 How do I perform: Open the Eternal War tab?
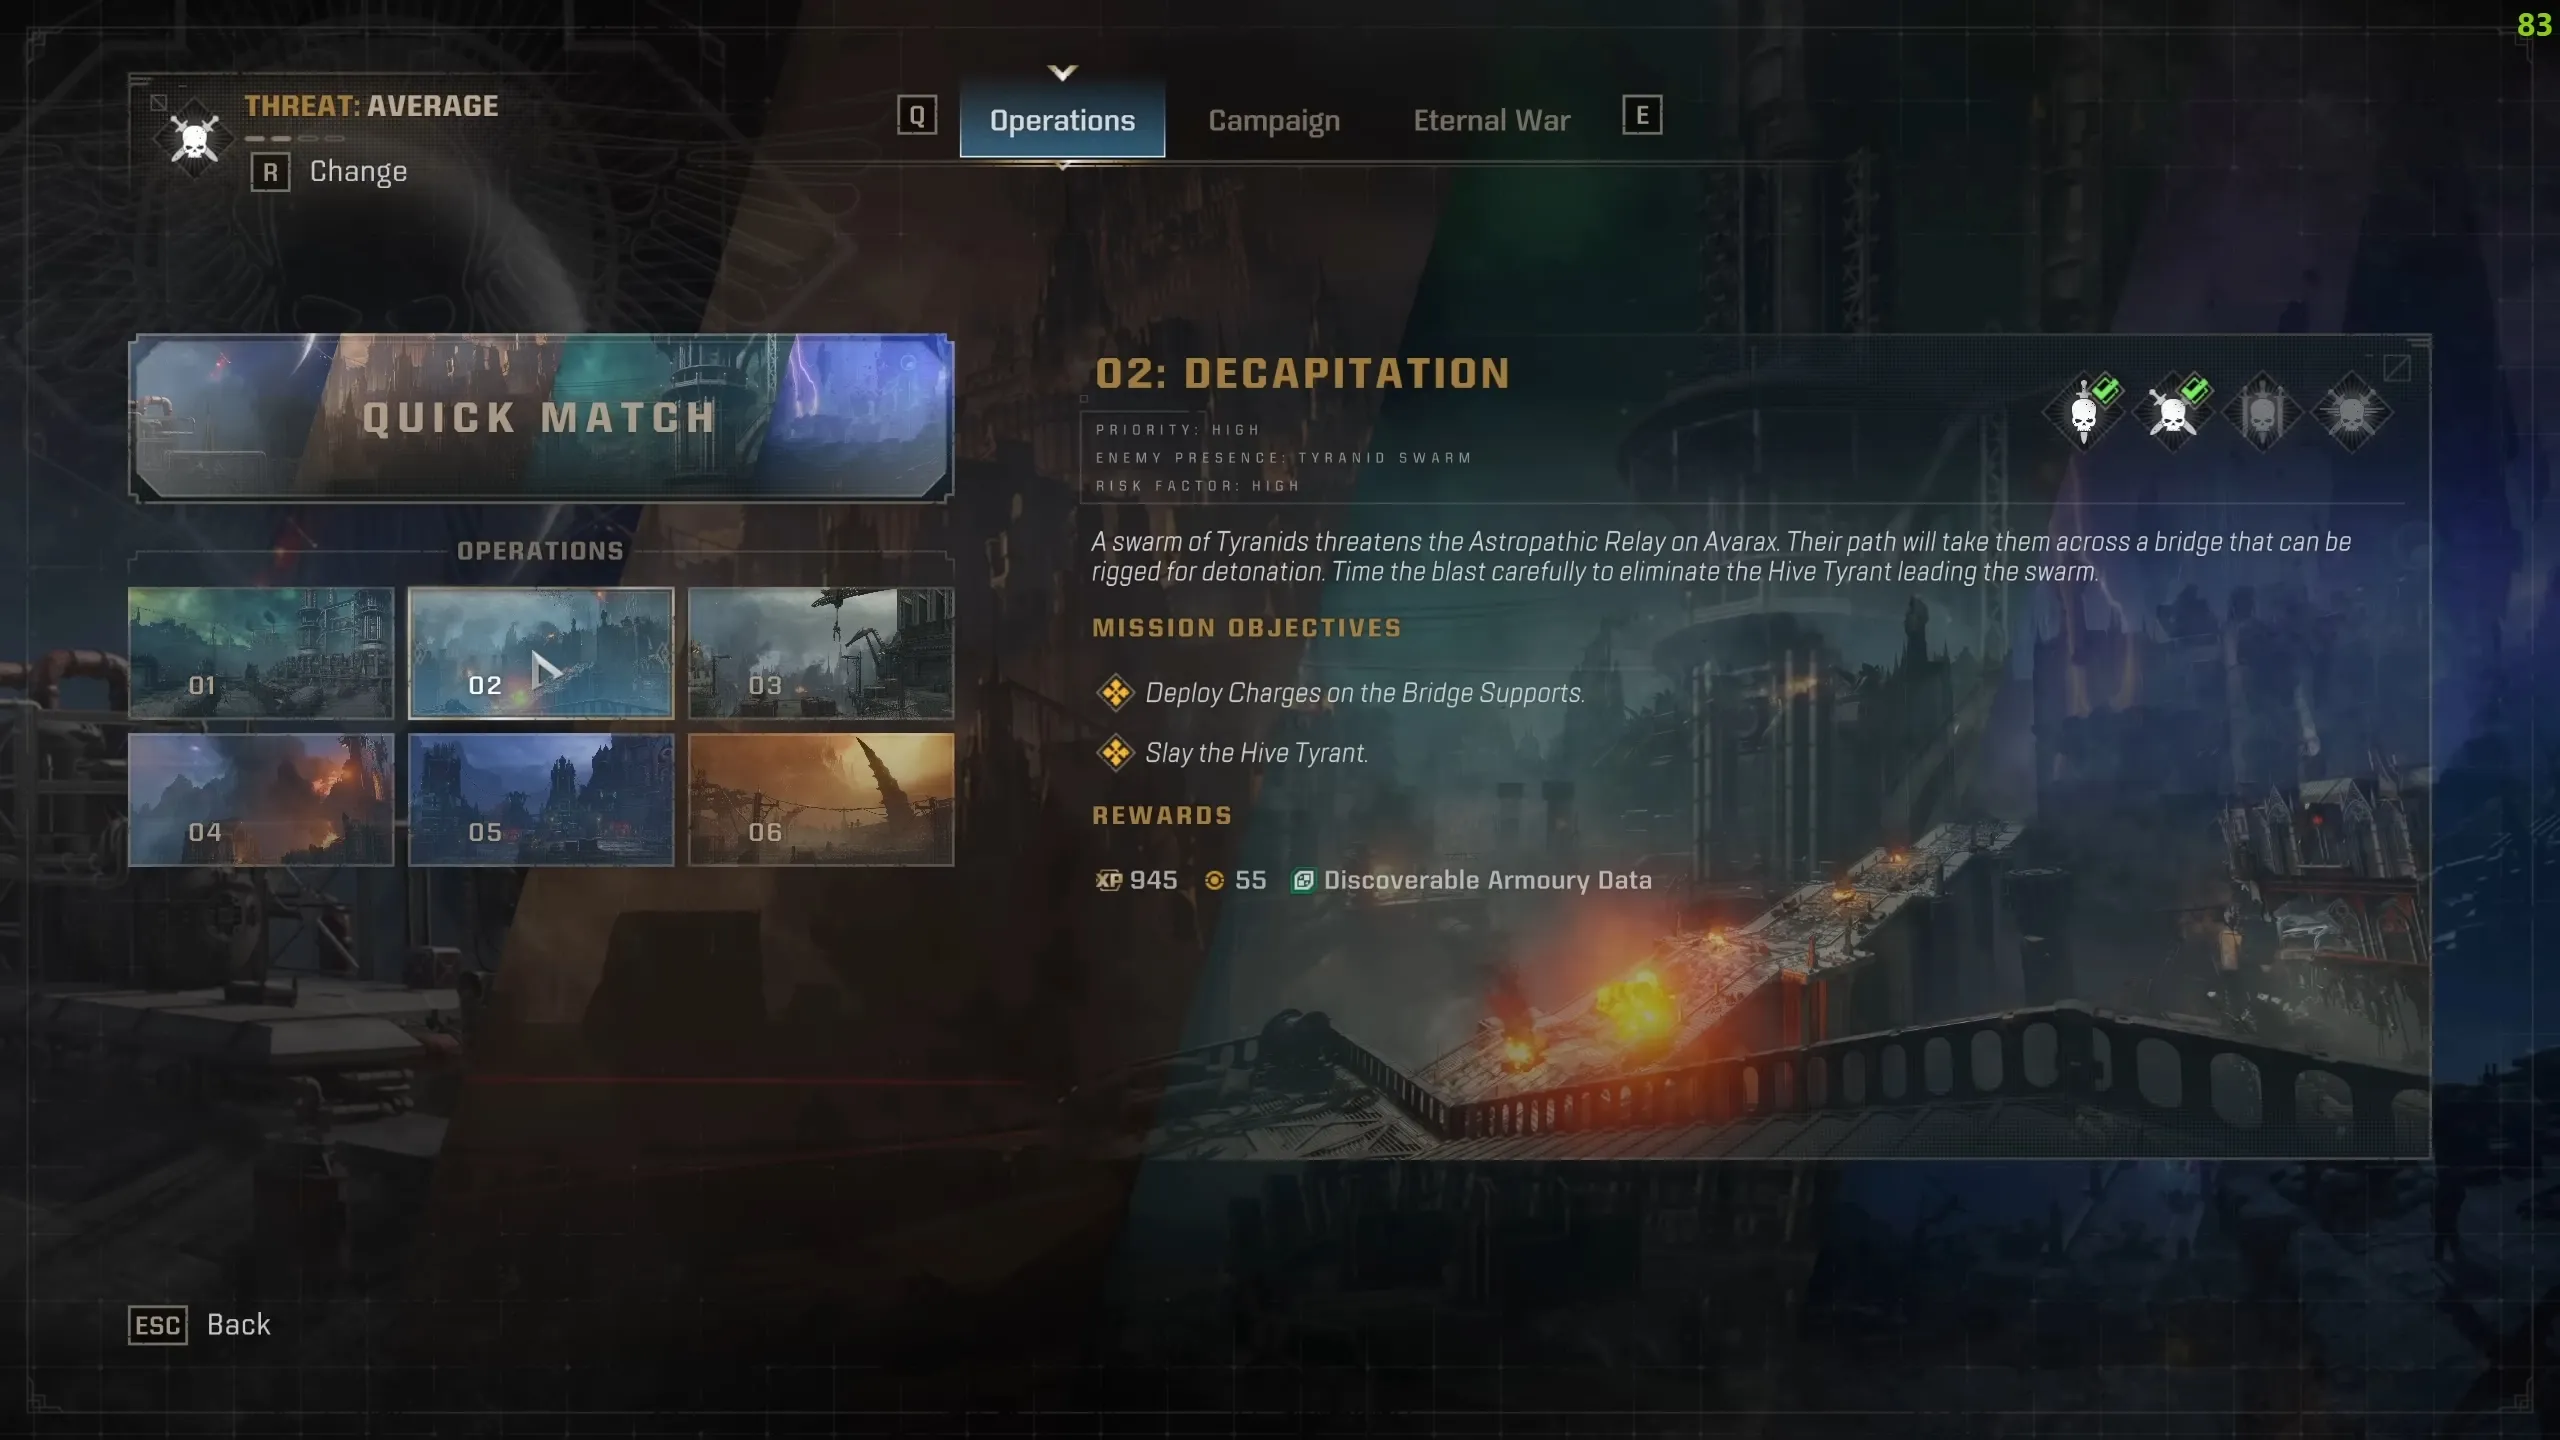1493,120
